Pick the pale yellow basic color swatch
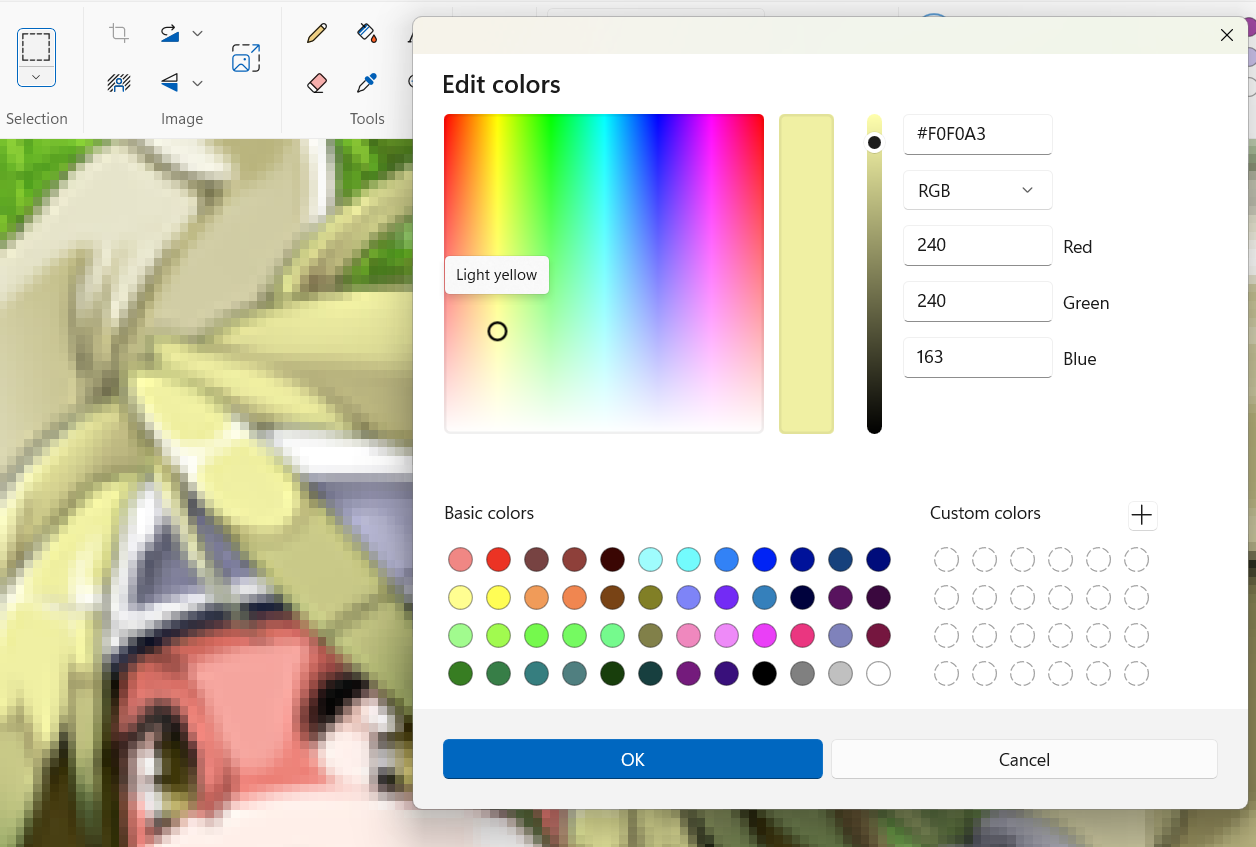The width and height of the screenshot is (1256, 847). [460, 598]
